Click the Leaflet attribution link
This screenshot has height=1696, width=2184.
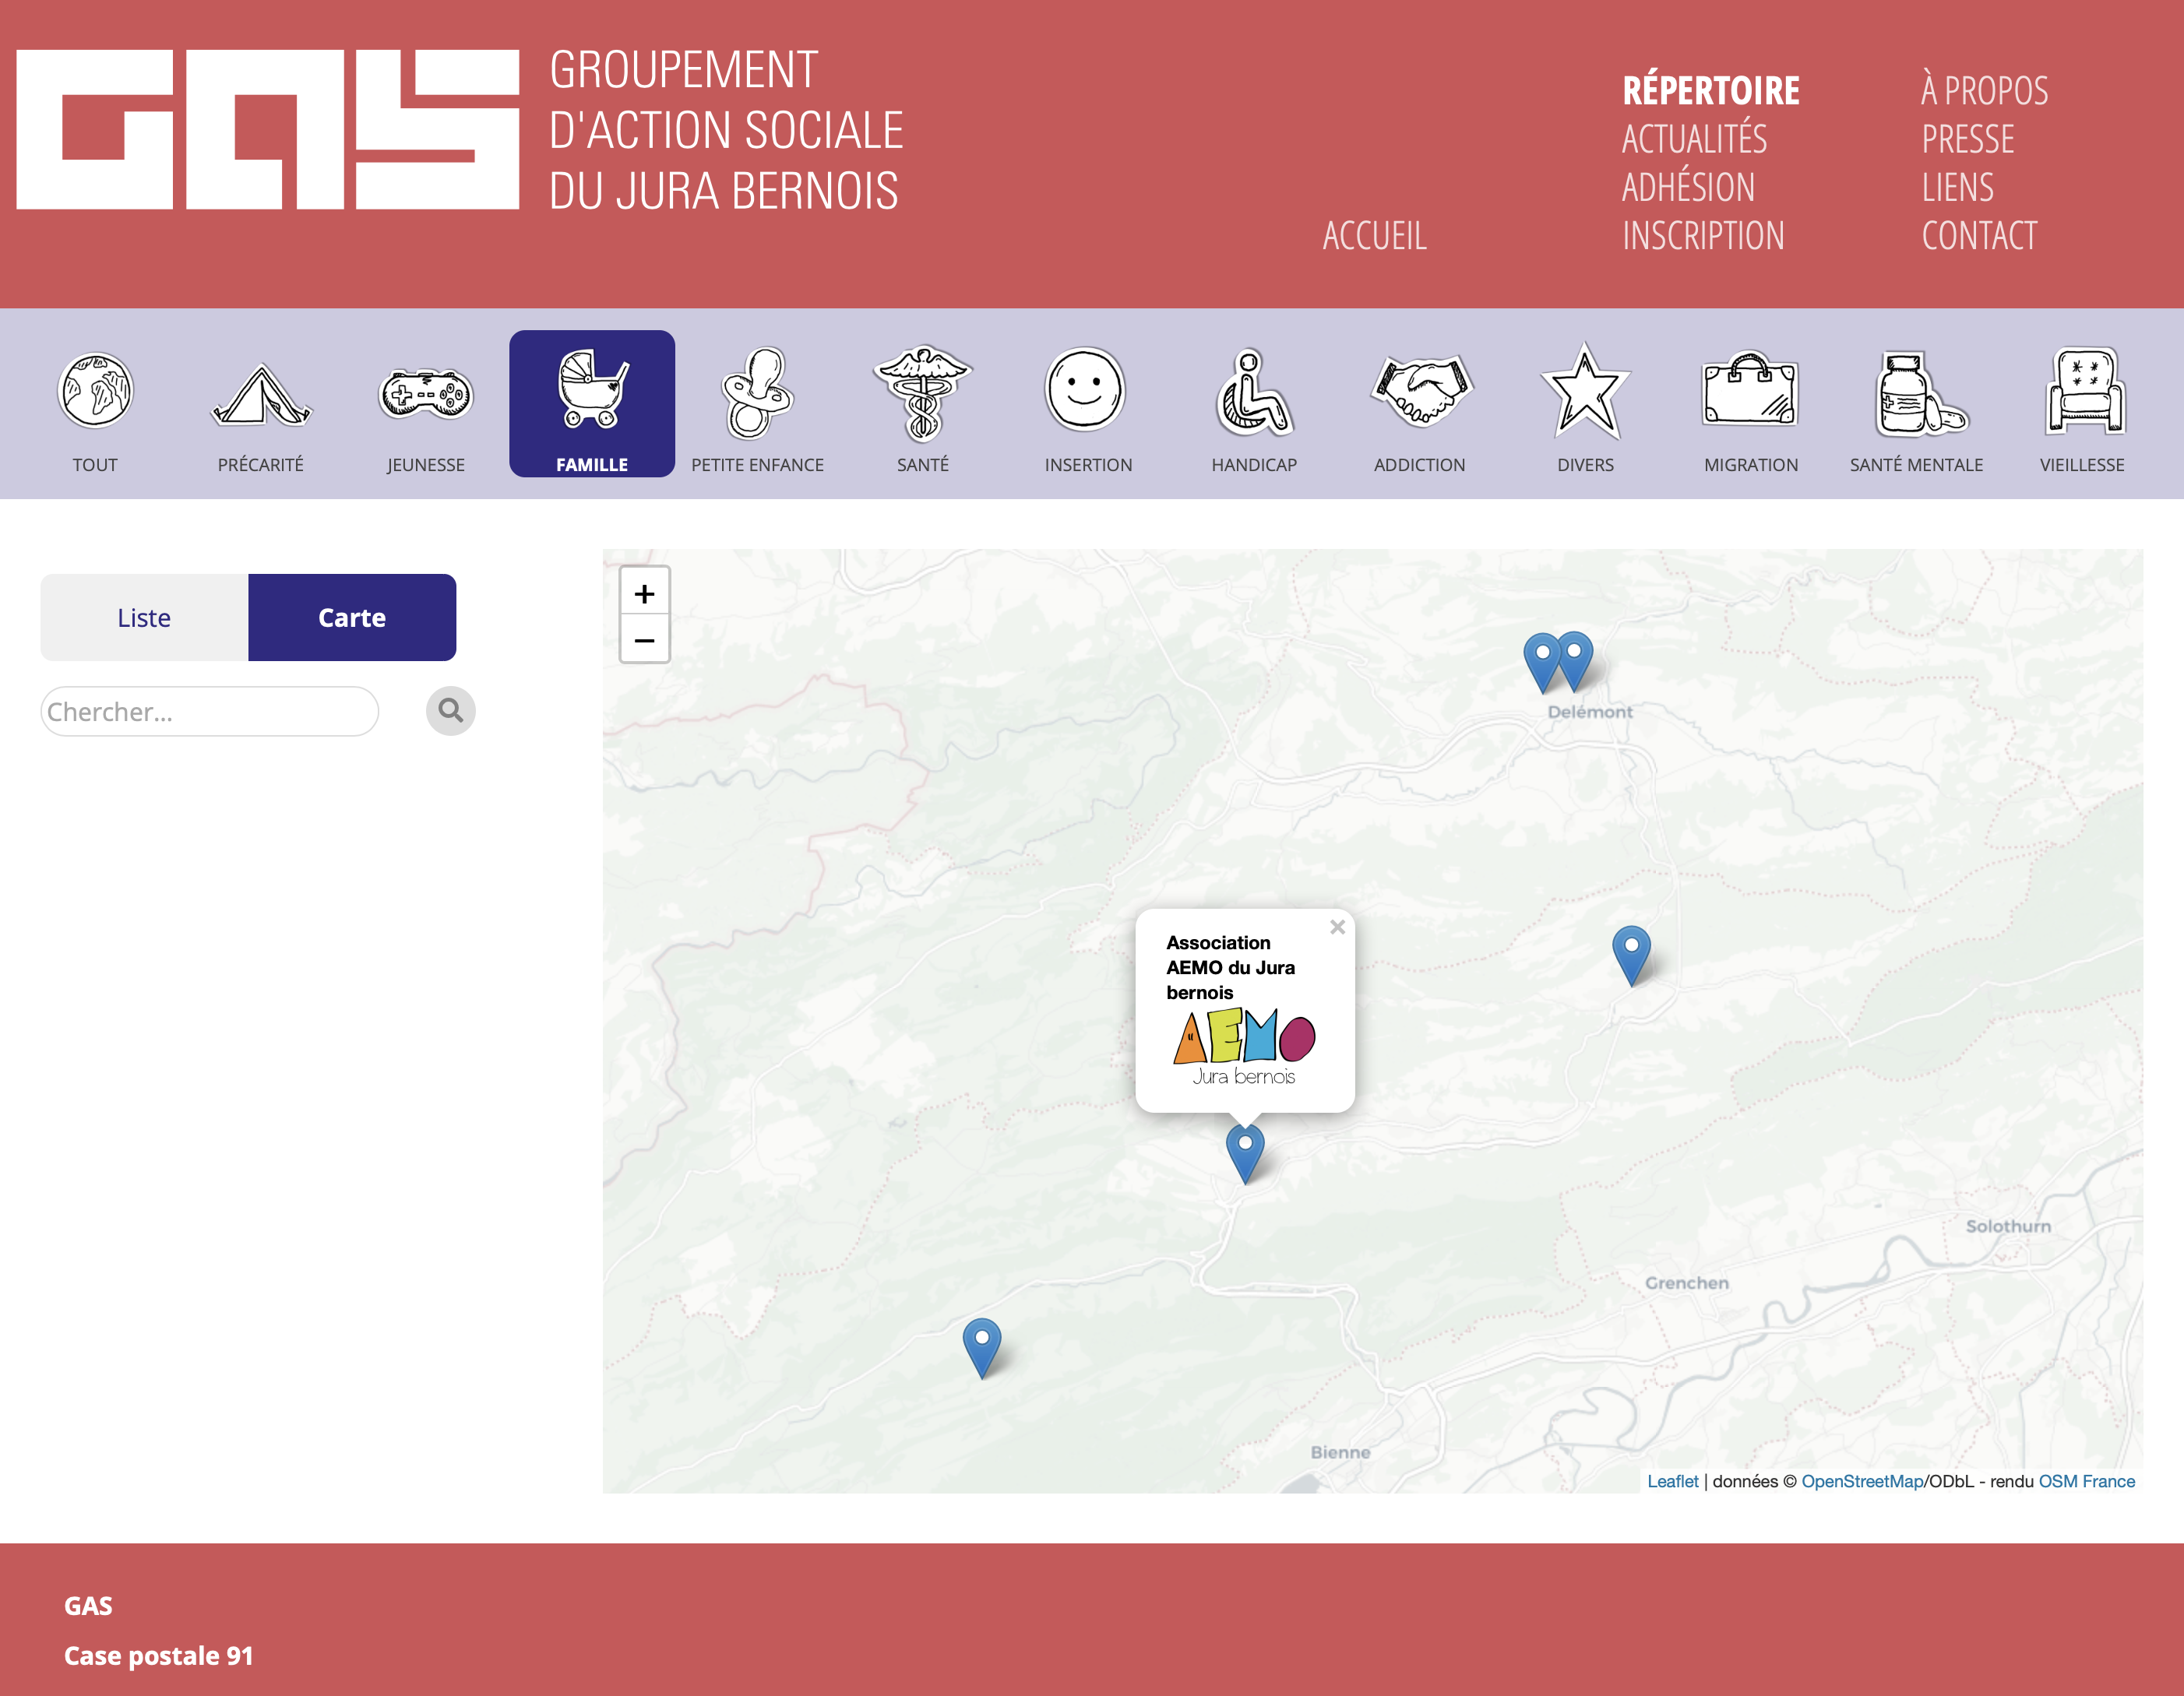1672,1481
